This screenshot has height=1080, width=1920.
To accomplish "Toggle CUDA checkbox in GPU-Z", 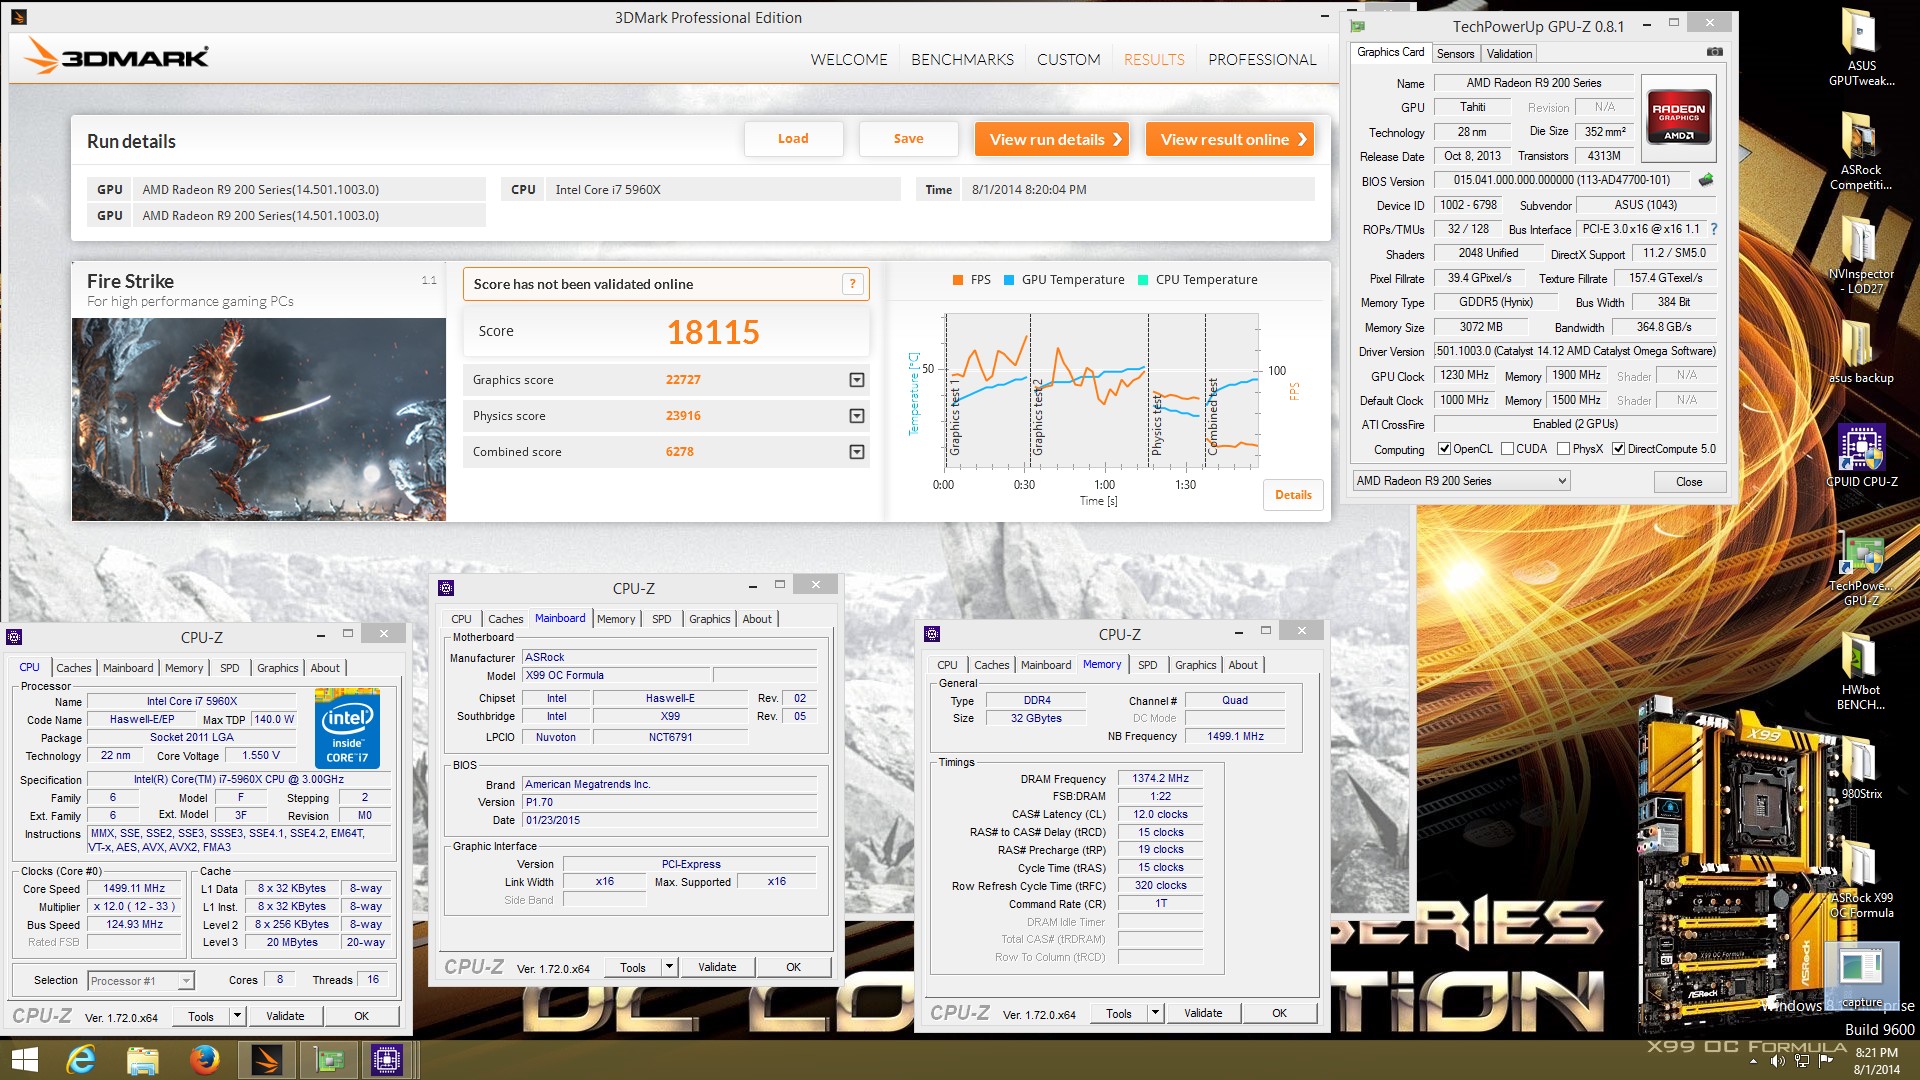I will [1507, 449].
